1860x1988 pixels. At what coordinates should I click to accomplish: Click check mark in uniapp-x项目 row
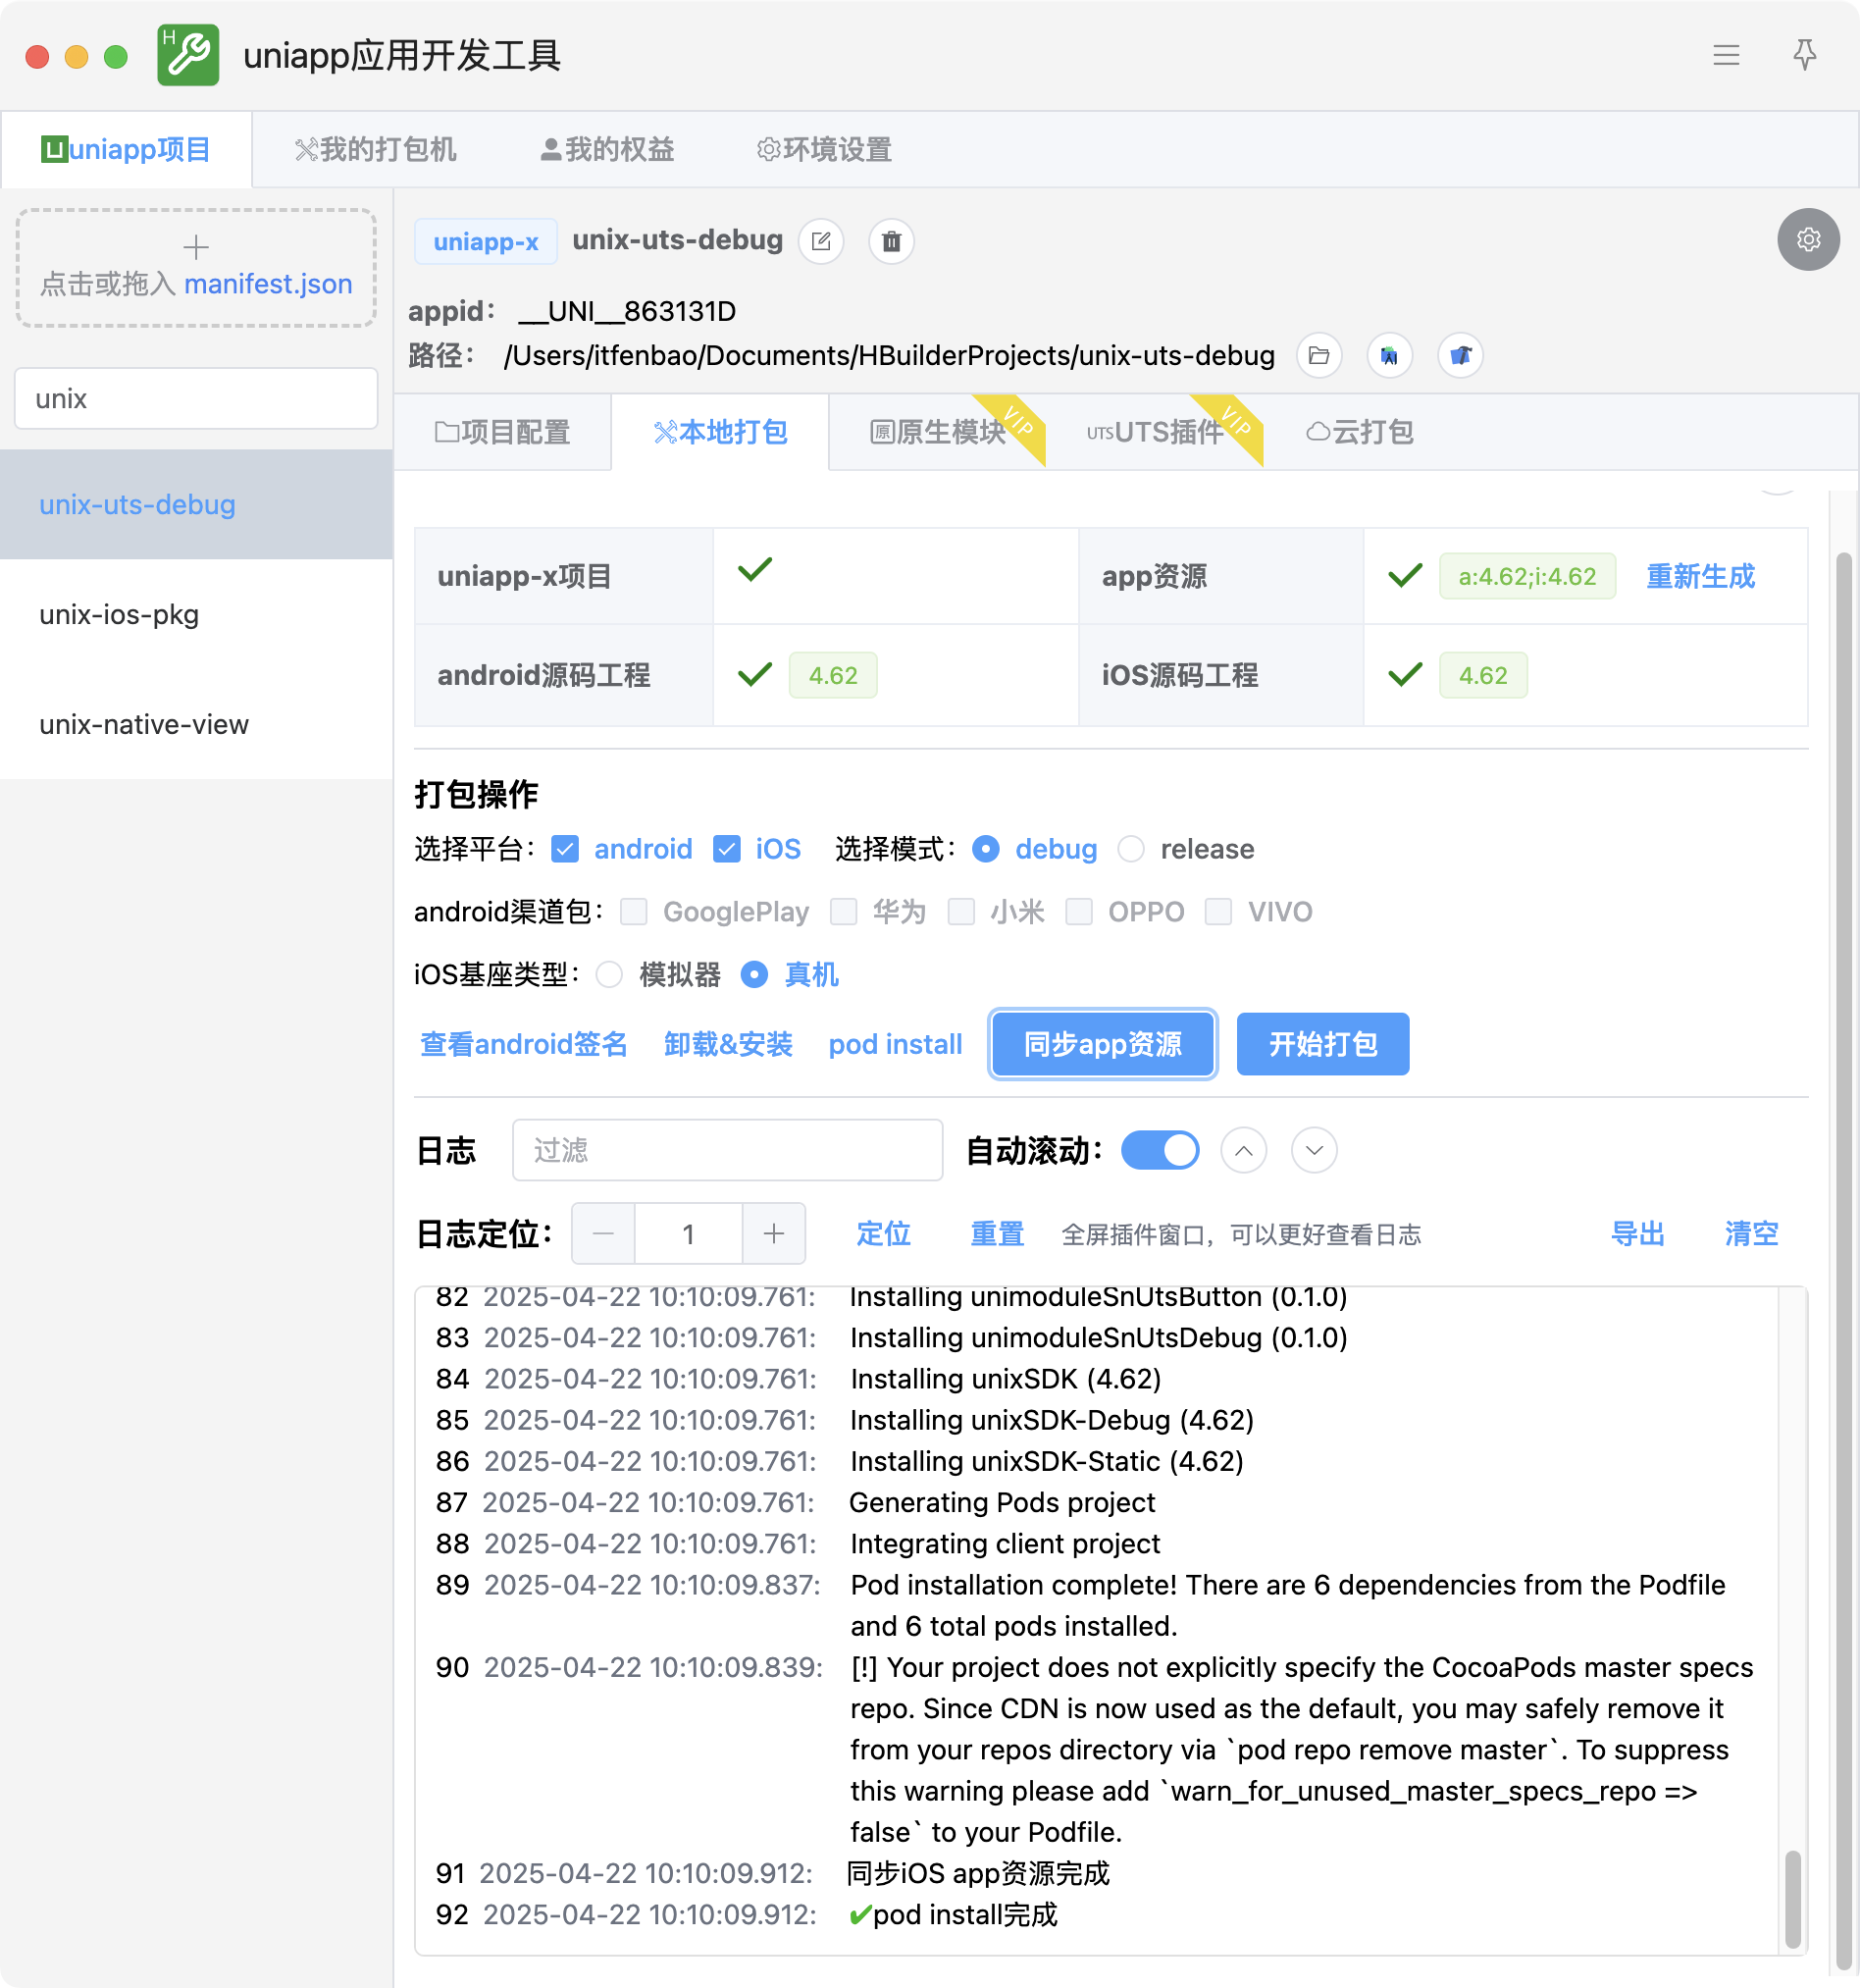coord(755,570)
